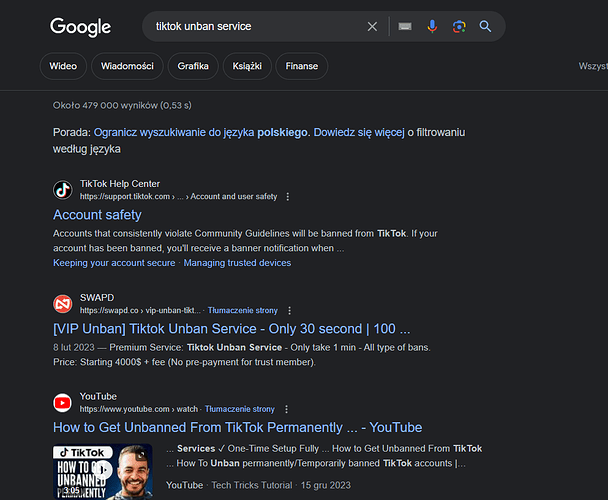Screen dimensions: 608x500
Task: Open options menu for SWAPD result
Action: (289, 310)
